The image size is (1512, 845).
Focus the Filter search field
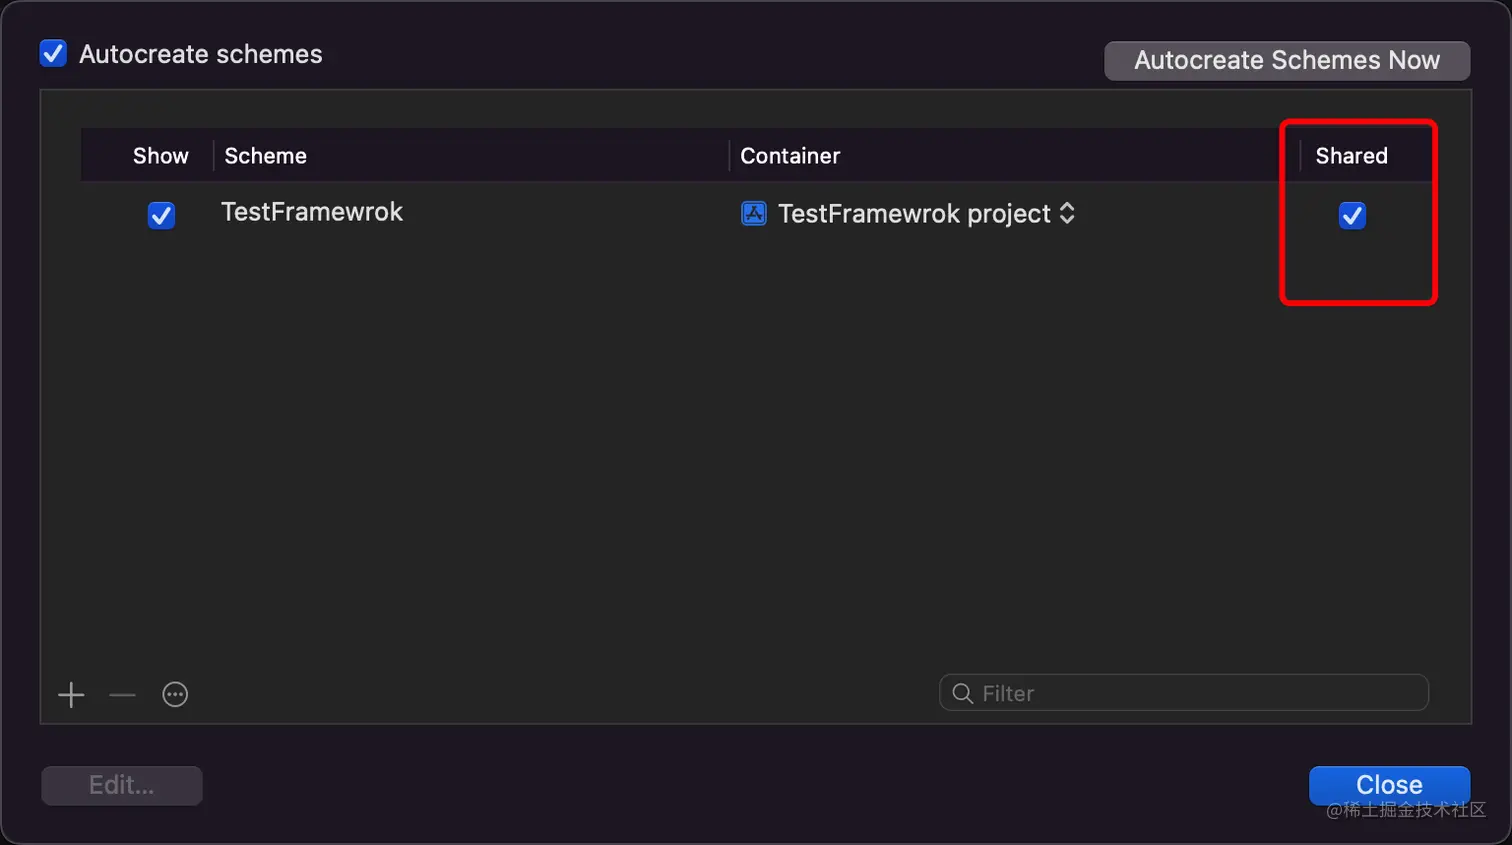tap(1190, 693)
